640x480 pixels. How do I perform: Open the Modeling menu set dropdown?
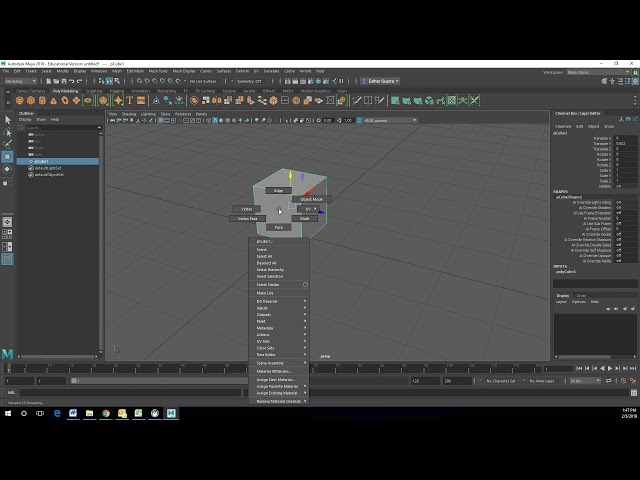point(20,81)
